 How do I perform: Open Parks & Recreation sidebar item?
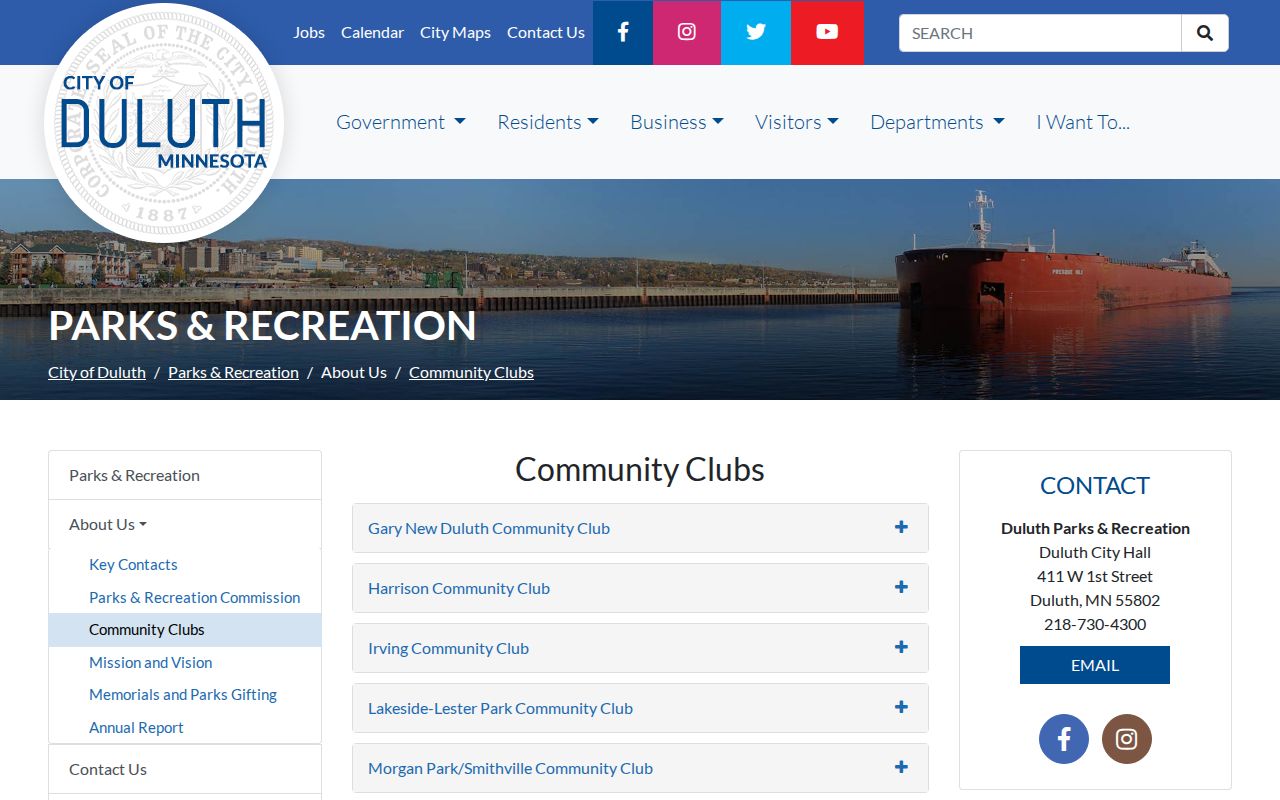[x=185, y=475]
